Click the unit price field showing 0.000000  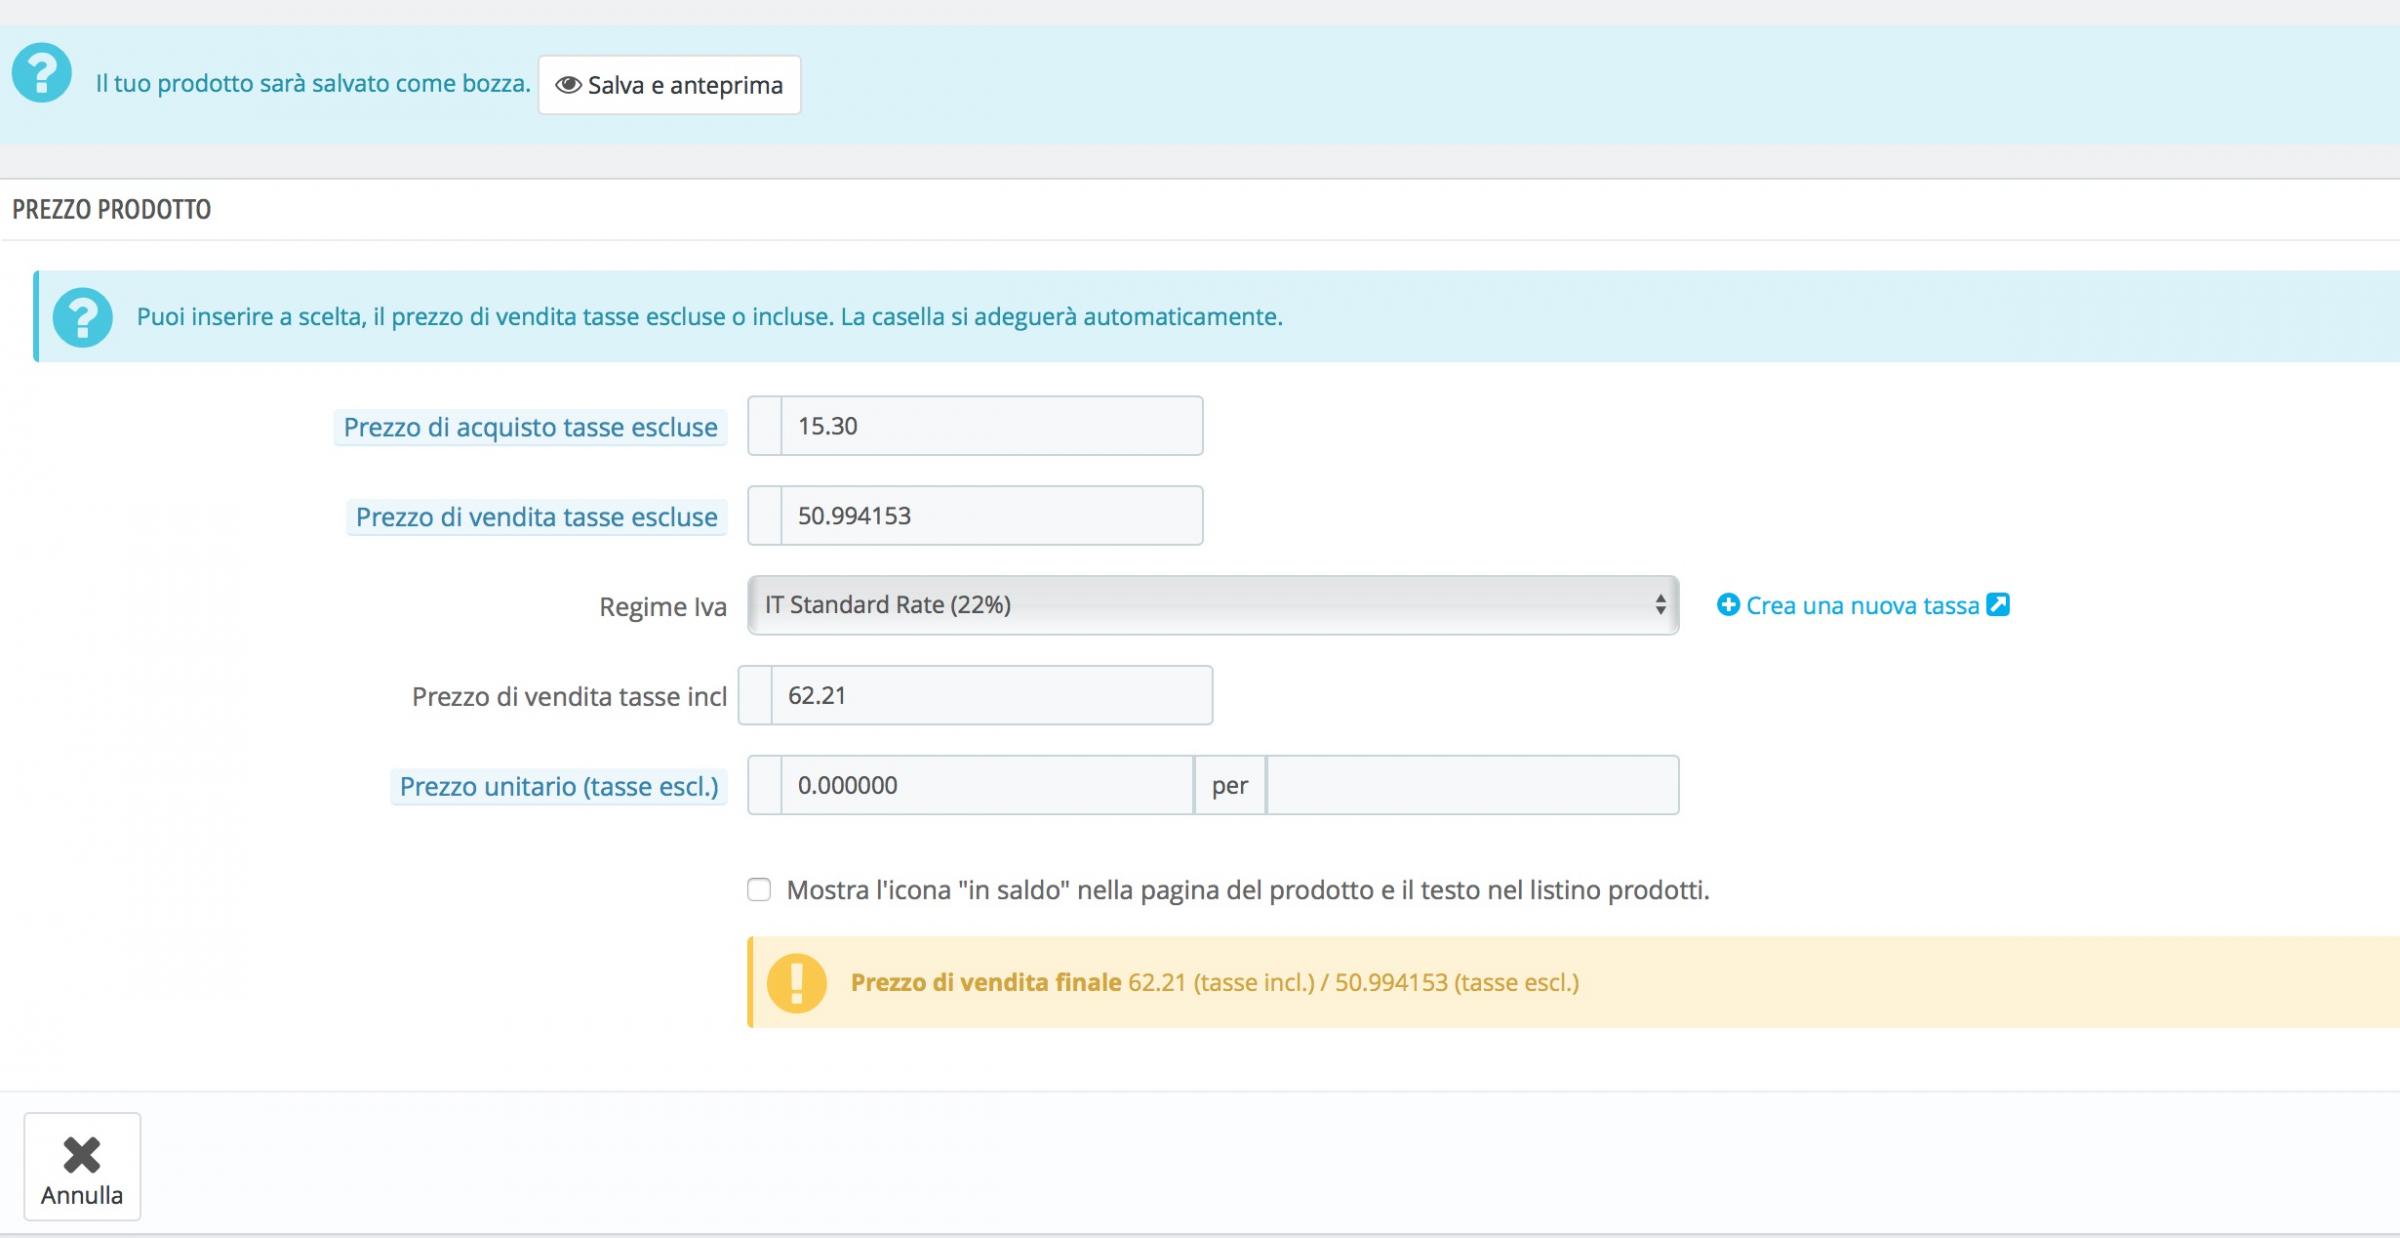coord(985,786)
